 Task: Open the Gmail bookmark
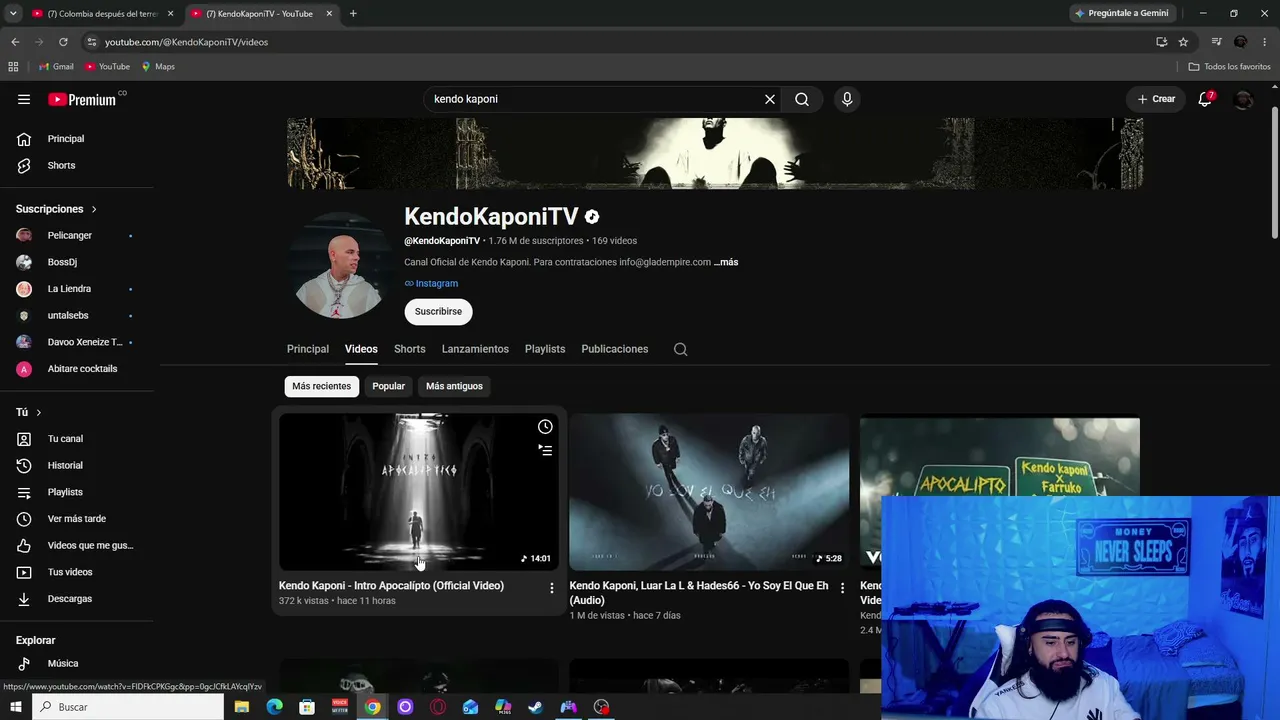click(56, 67)
